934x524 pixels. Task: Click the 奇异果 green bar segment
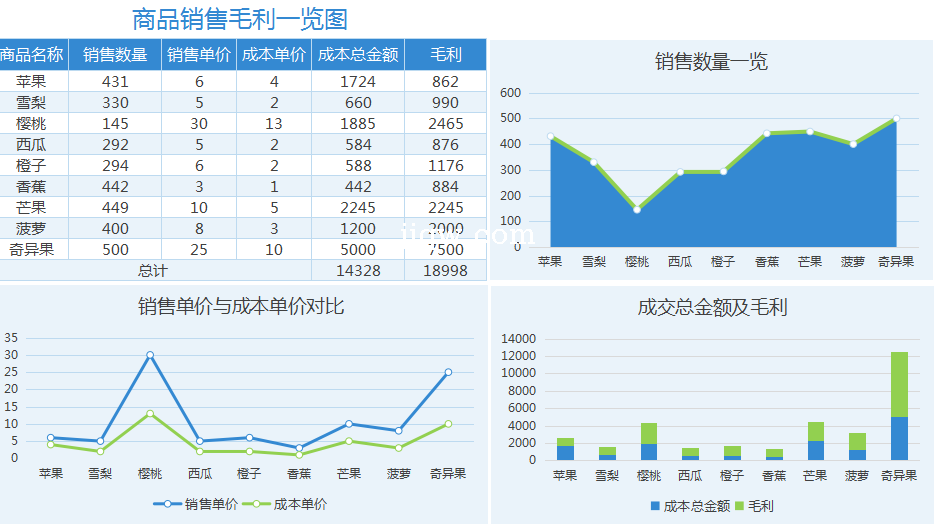(900, 384)
